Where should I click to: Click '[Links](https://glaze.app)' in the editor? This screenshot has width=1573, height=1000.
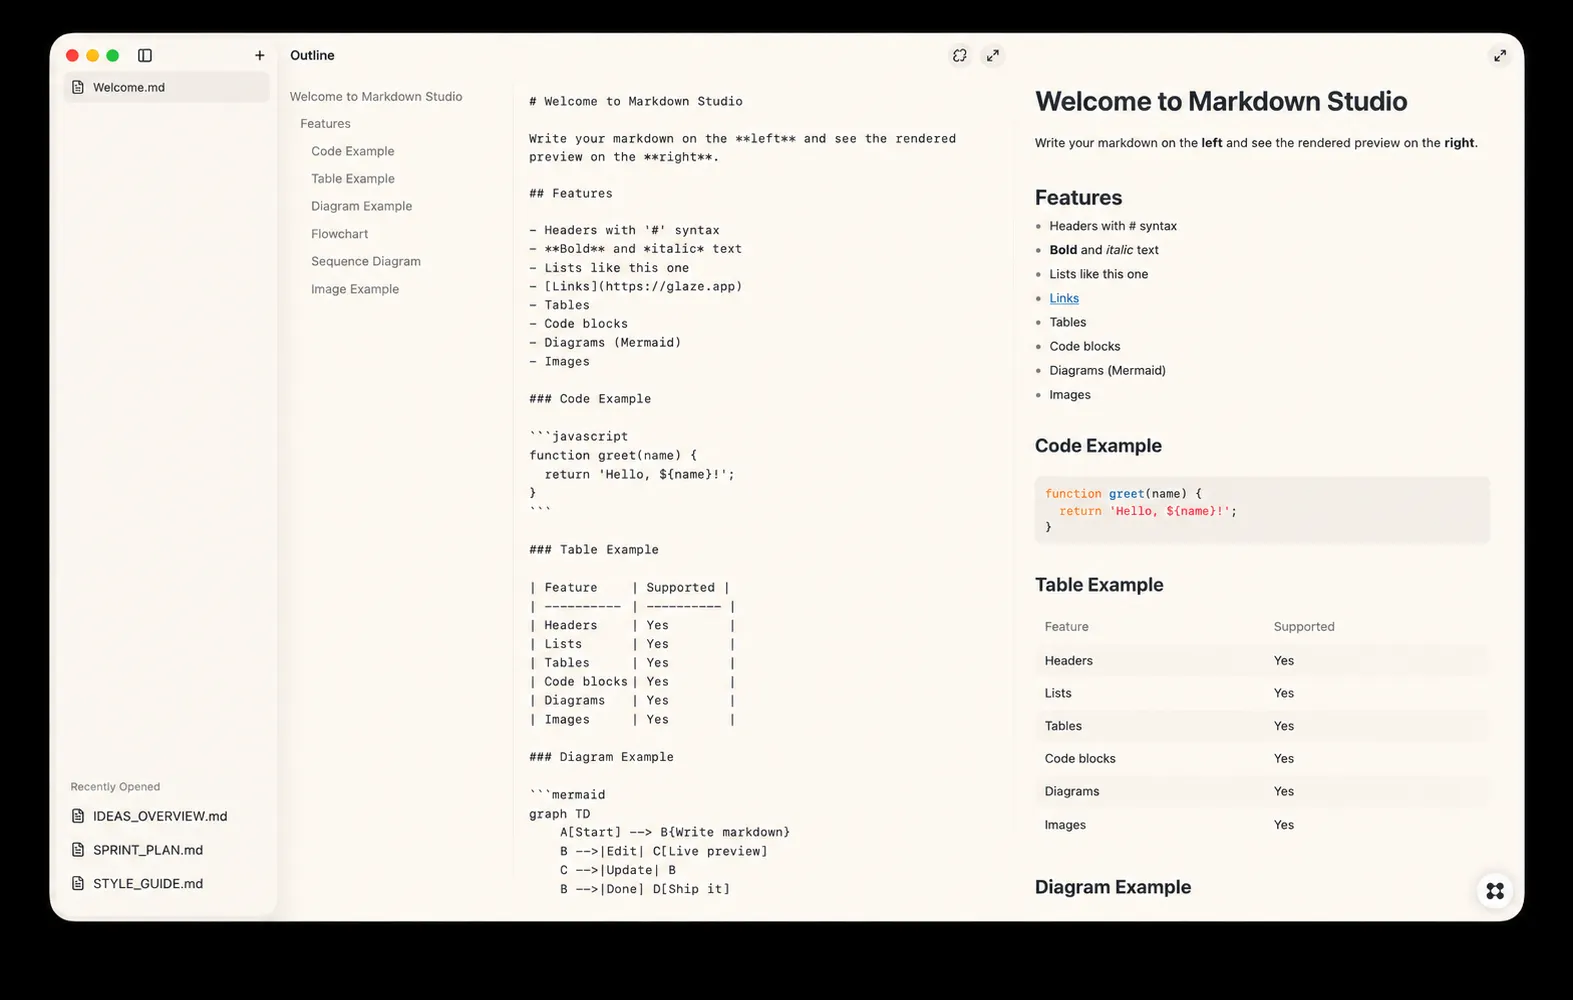pos(643,286)
